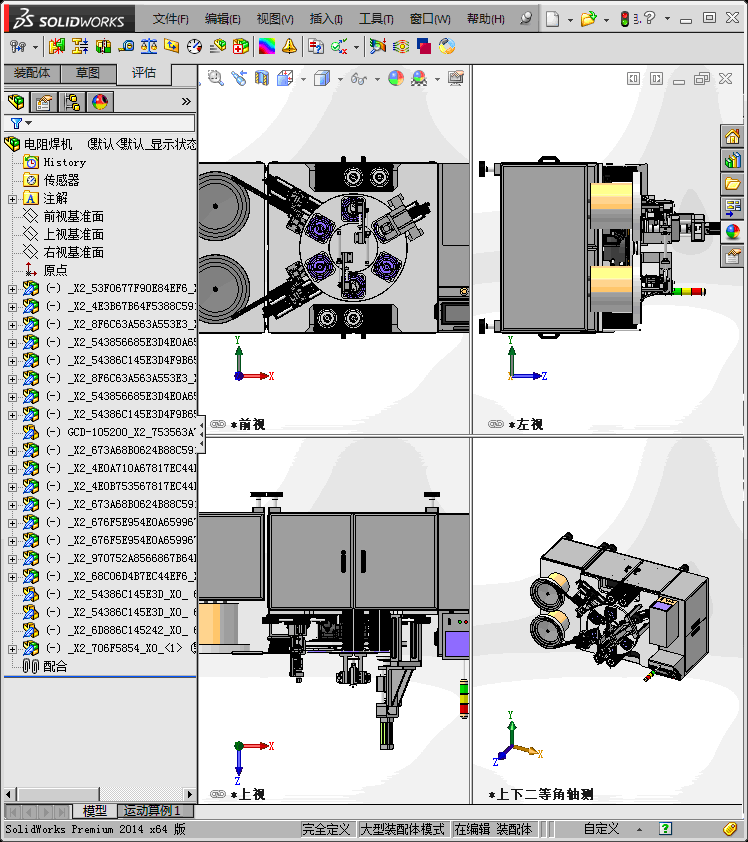Open Mass Properties balance-scale icon

(149, 47)
